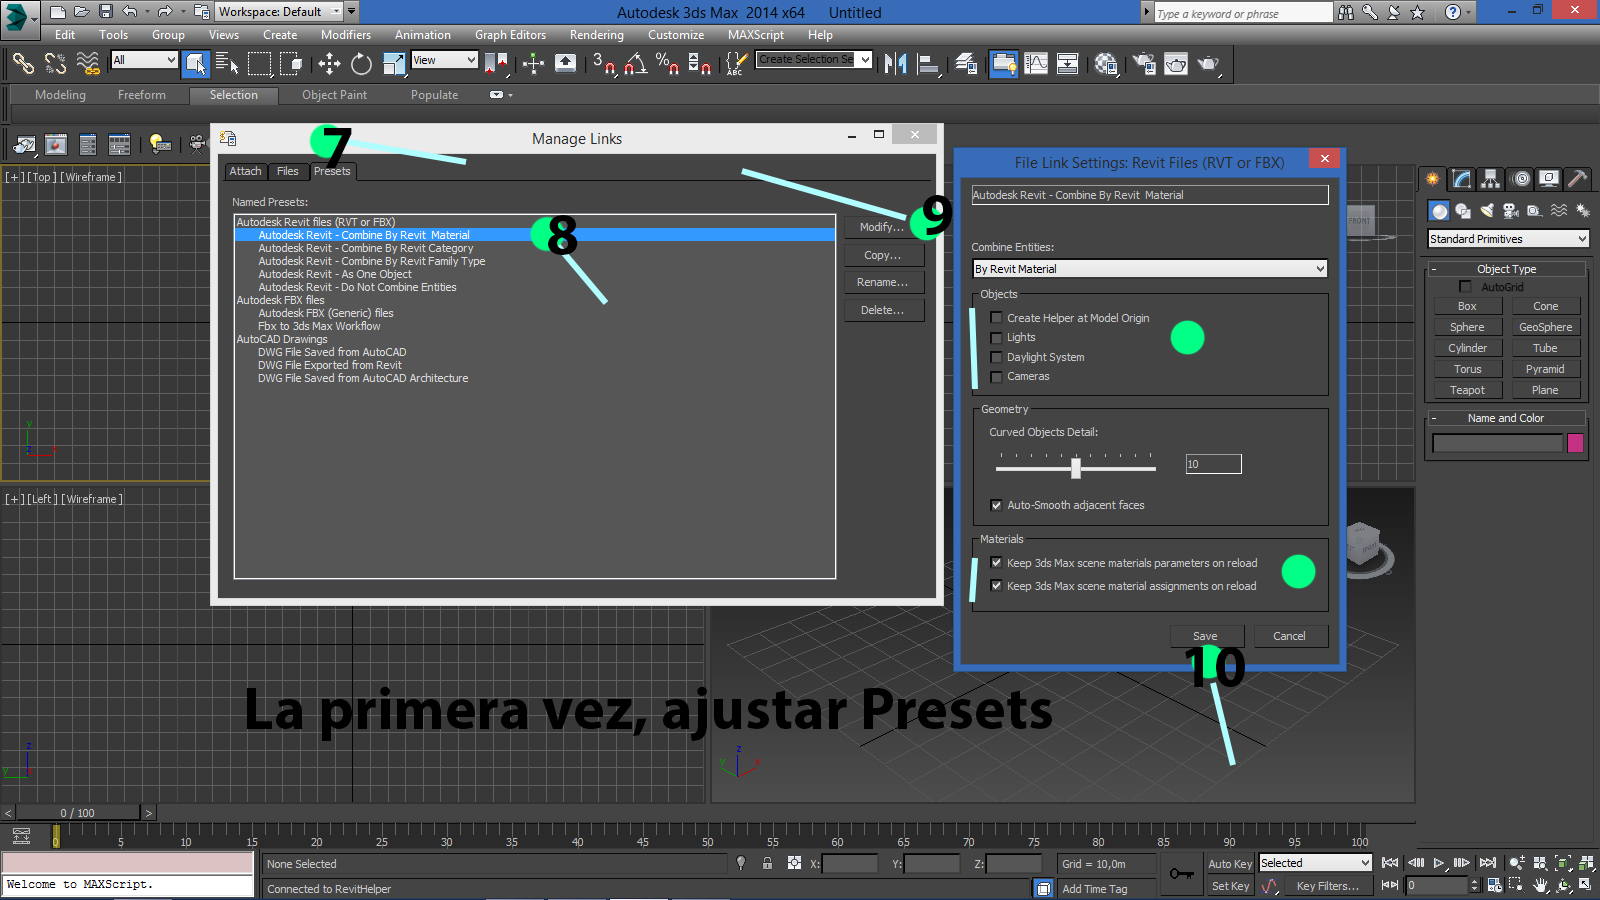Click the preset name text field
Screen dimensions: 1600x900
point(1150,195)
